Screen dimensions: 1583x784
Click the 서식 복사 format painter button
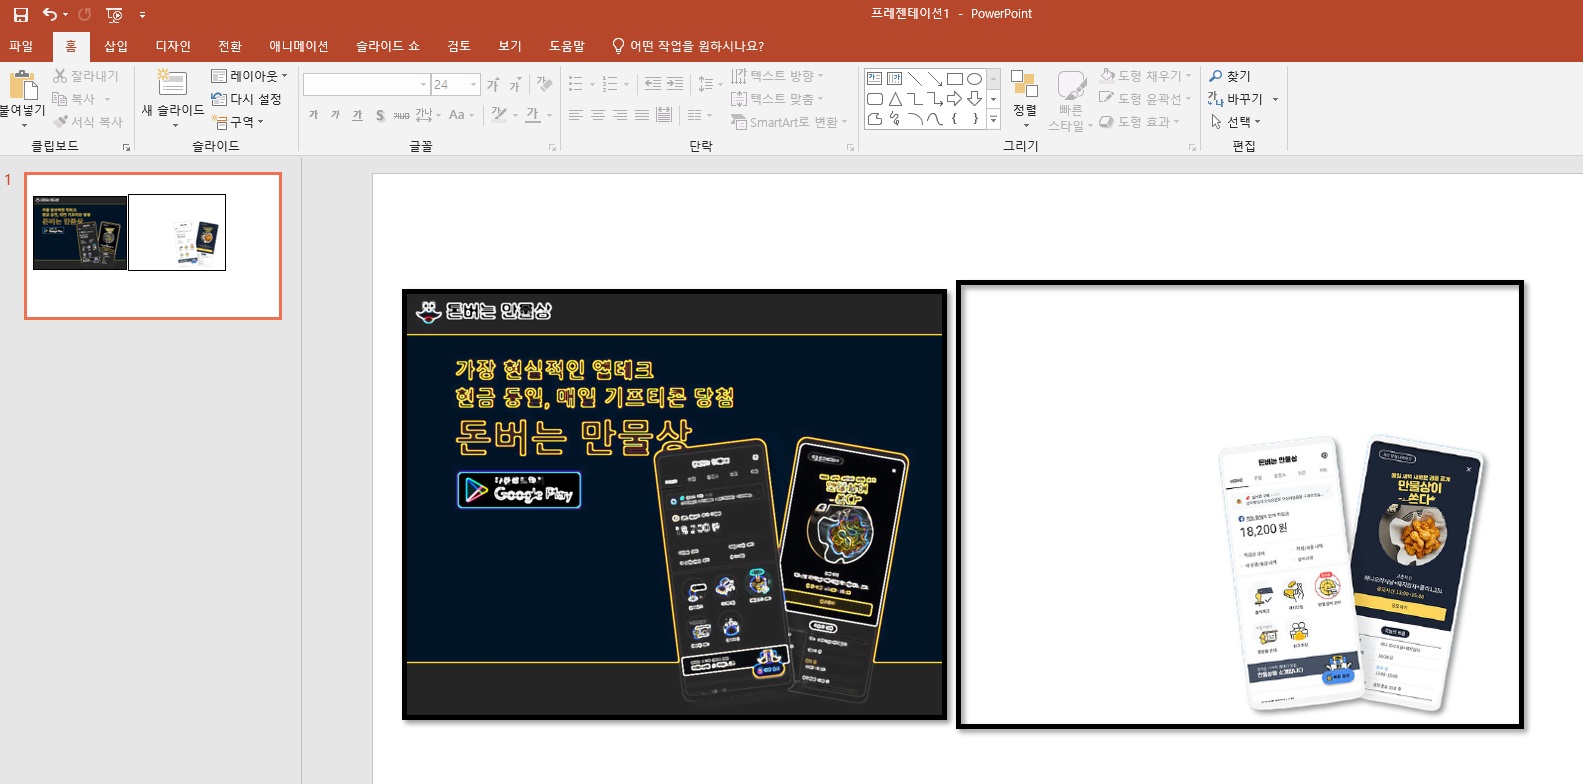click(88, 122)
